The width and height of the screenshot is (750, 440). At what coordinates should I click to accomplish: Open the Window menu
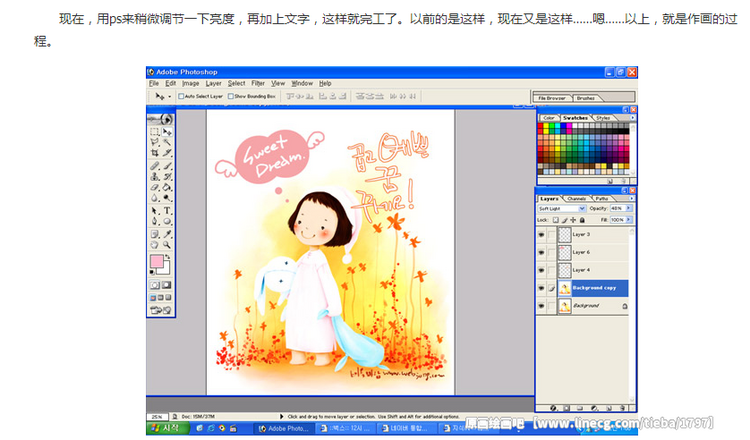[x=302, y=83]
